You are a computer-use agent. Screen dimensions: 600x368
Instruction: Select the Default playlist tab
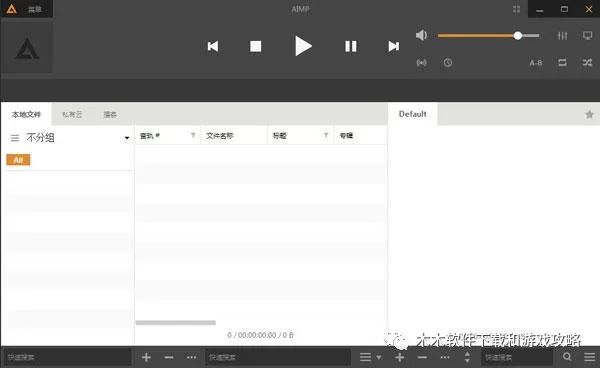point(412,114)
